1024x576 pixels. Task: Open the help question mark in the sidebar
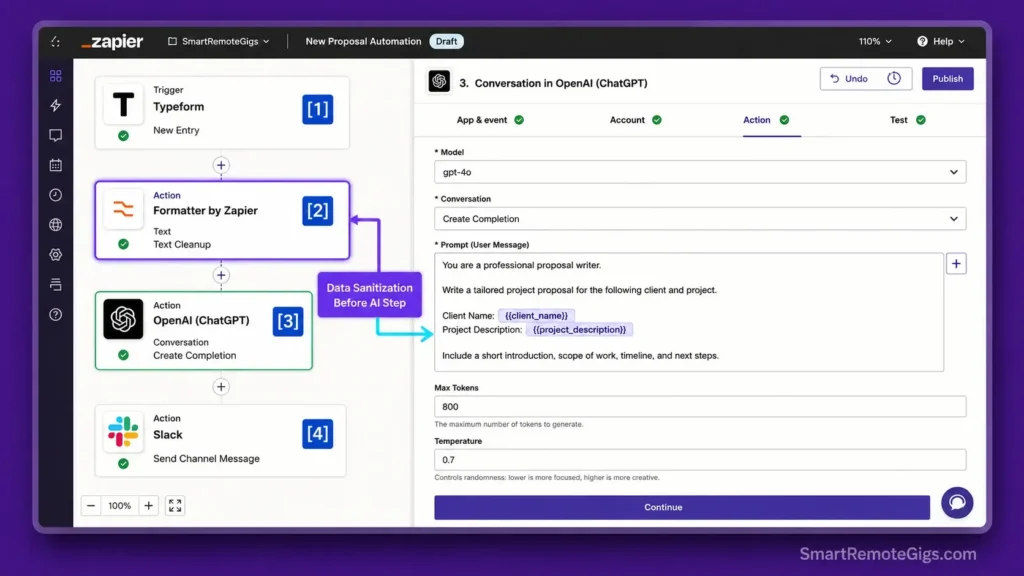tap(56, 314)
